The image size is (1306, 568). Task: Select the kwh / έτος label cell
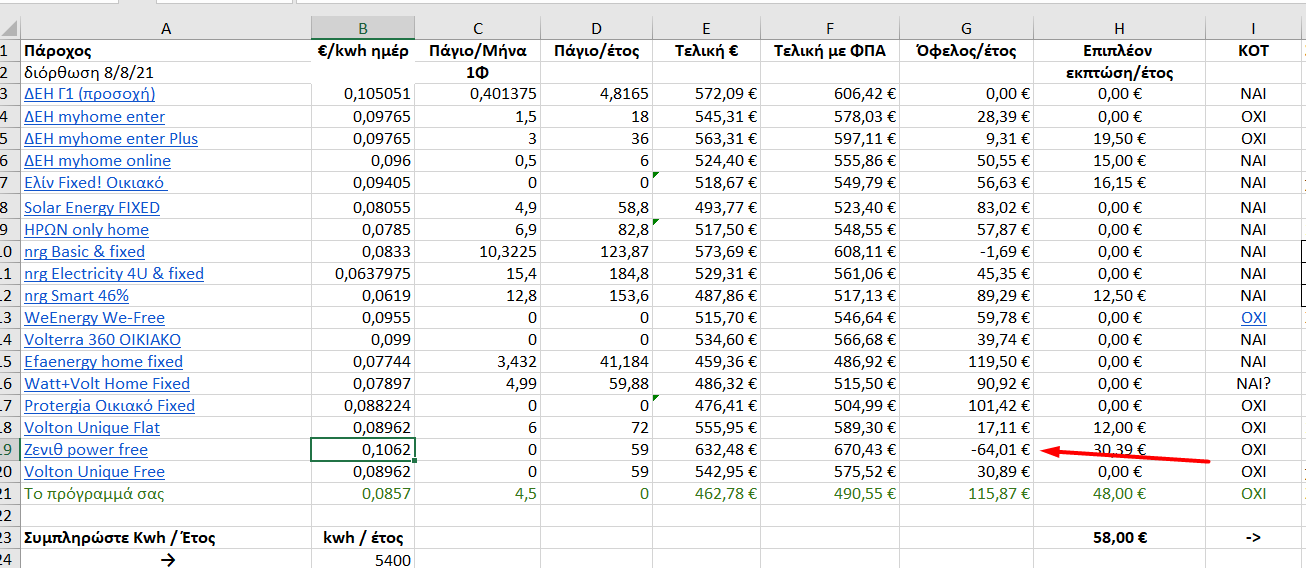click(x=362, y=538)
